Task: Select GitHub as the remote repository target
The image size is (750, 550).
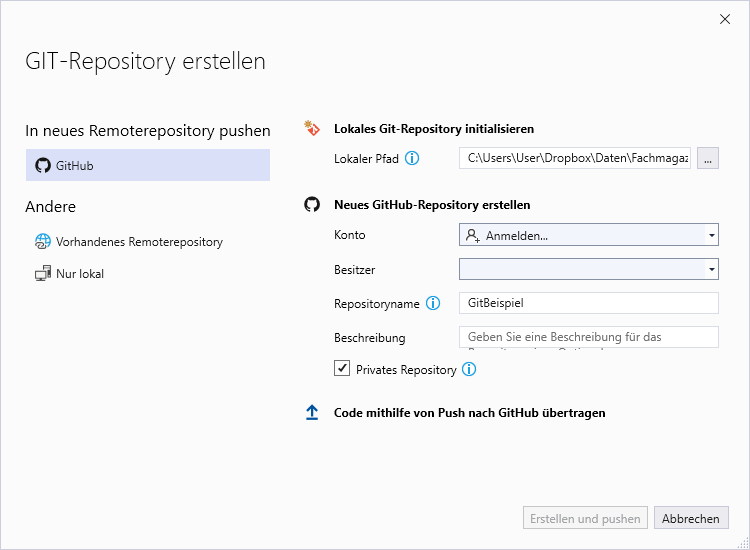Action: [148, 165]
